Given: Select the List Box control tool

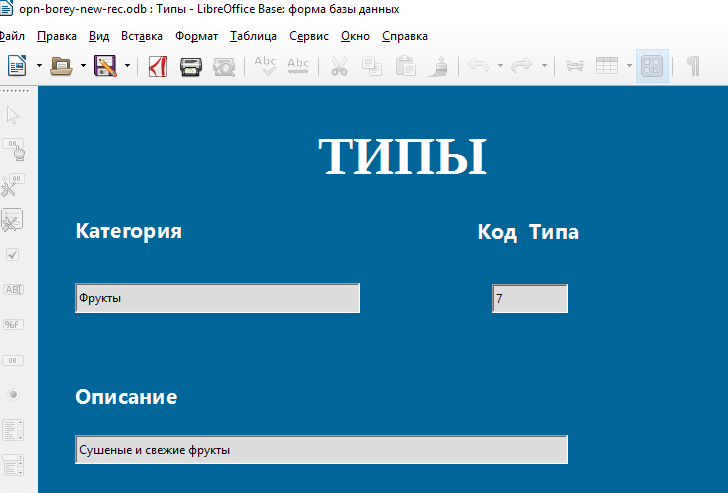Looking at the screenshot, I should point(13,430).
